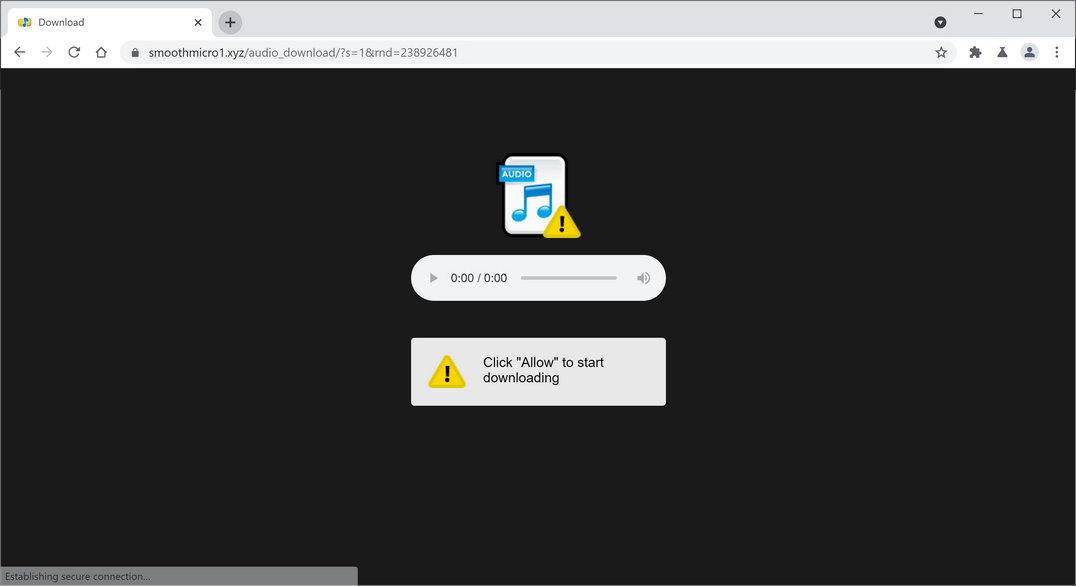Open a new tab with the plus button
1076x586 pixels.
pos(230,21)
